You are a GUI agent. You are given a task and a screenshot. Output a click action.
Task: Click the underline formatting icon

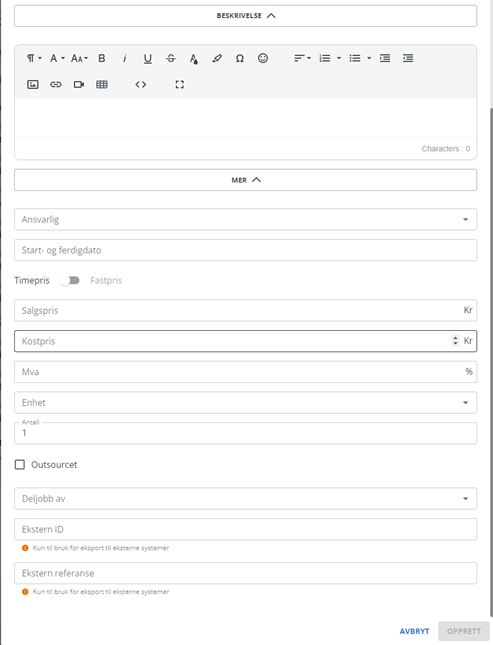click(x=148, y=58)
